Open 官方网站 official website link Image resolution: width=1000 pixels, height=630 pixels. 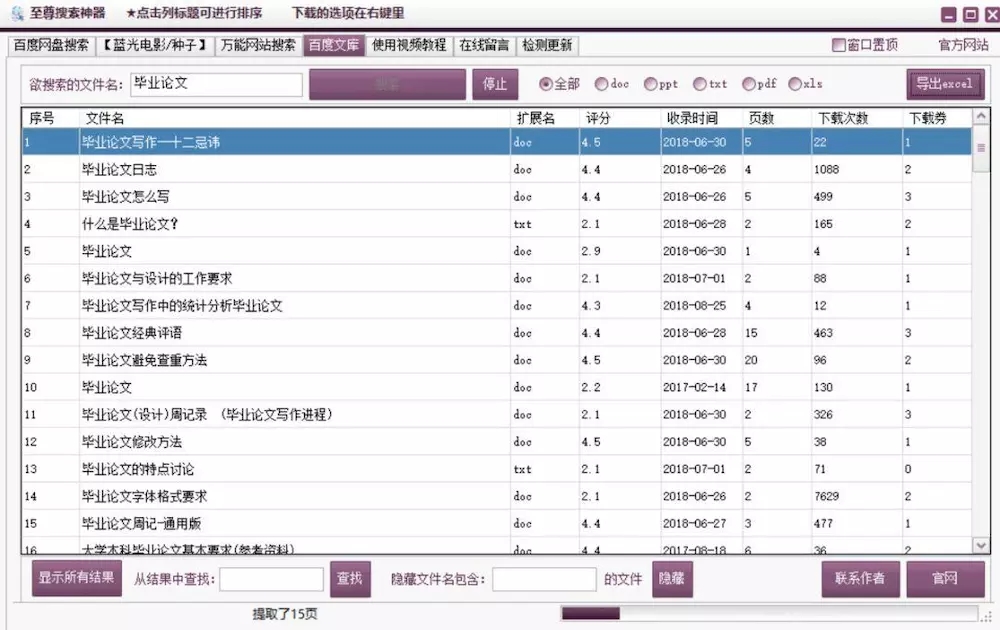[966, 44]
